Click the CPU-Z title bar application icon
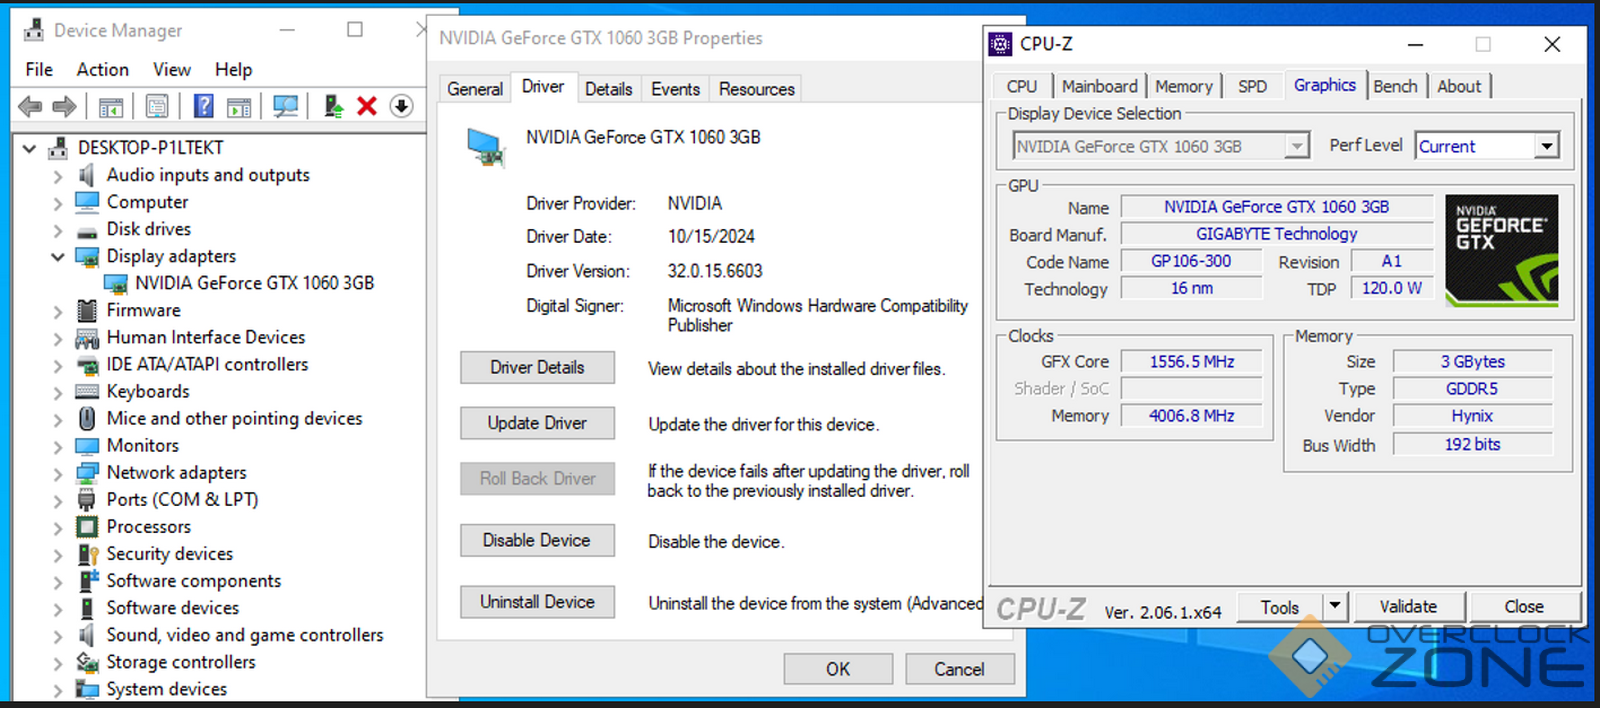 [1001, 44]
